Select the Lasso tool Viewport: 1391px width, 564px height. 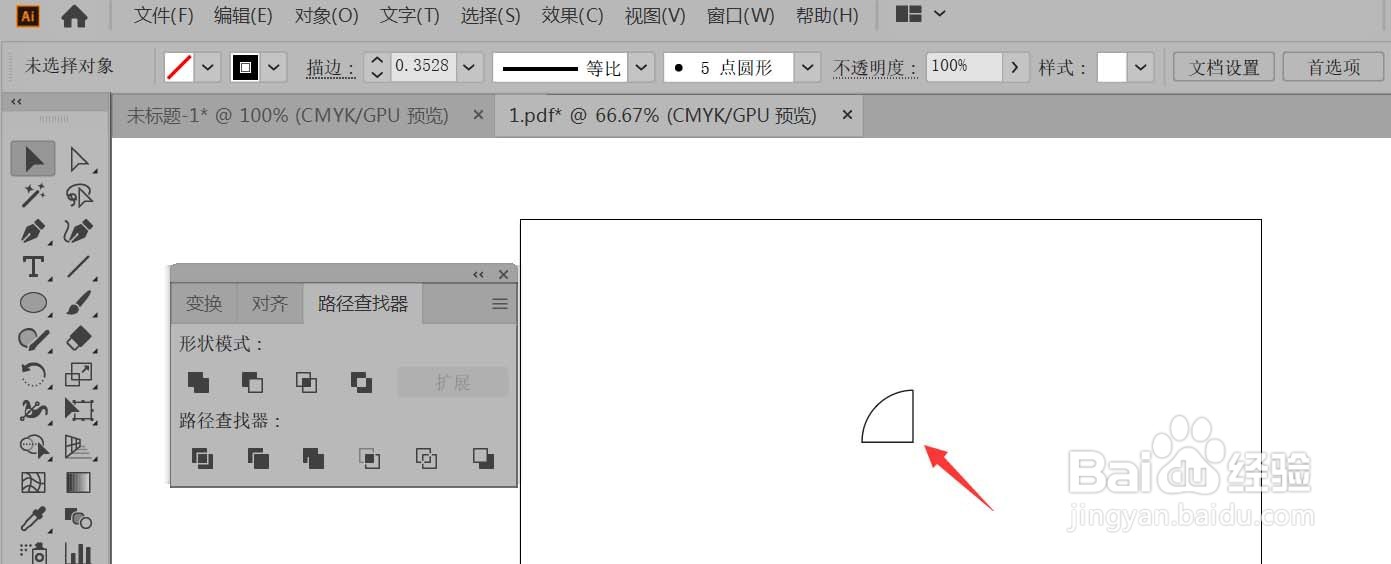pyautogui.click(x=79, y=195)
